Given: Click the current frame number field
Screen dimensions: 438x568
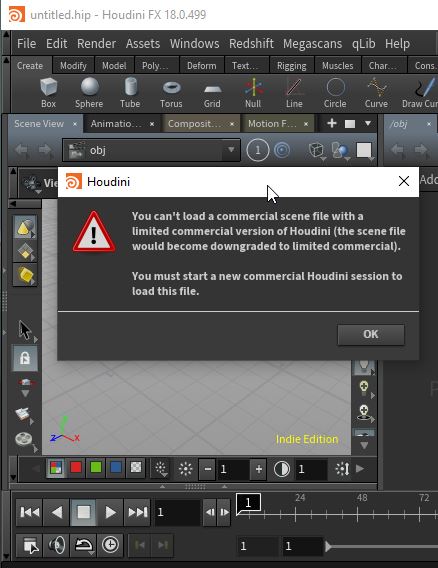Looking at the screenshot, I should coord(177,512).
